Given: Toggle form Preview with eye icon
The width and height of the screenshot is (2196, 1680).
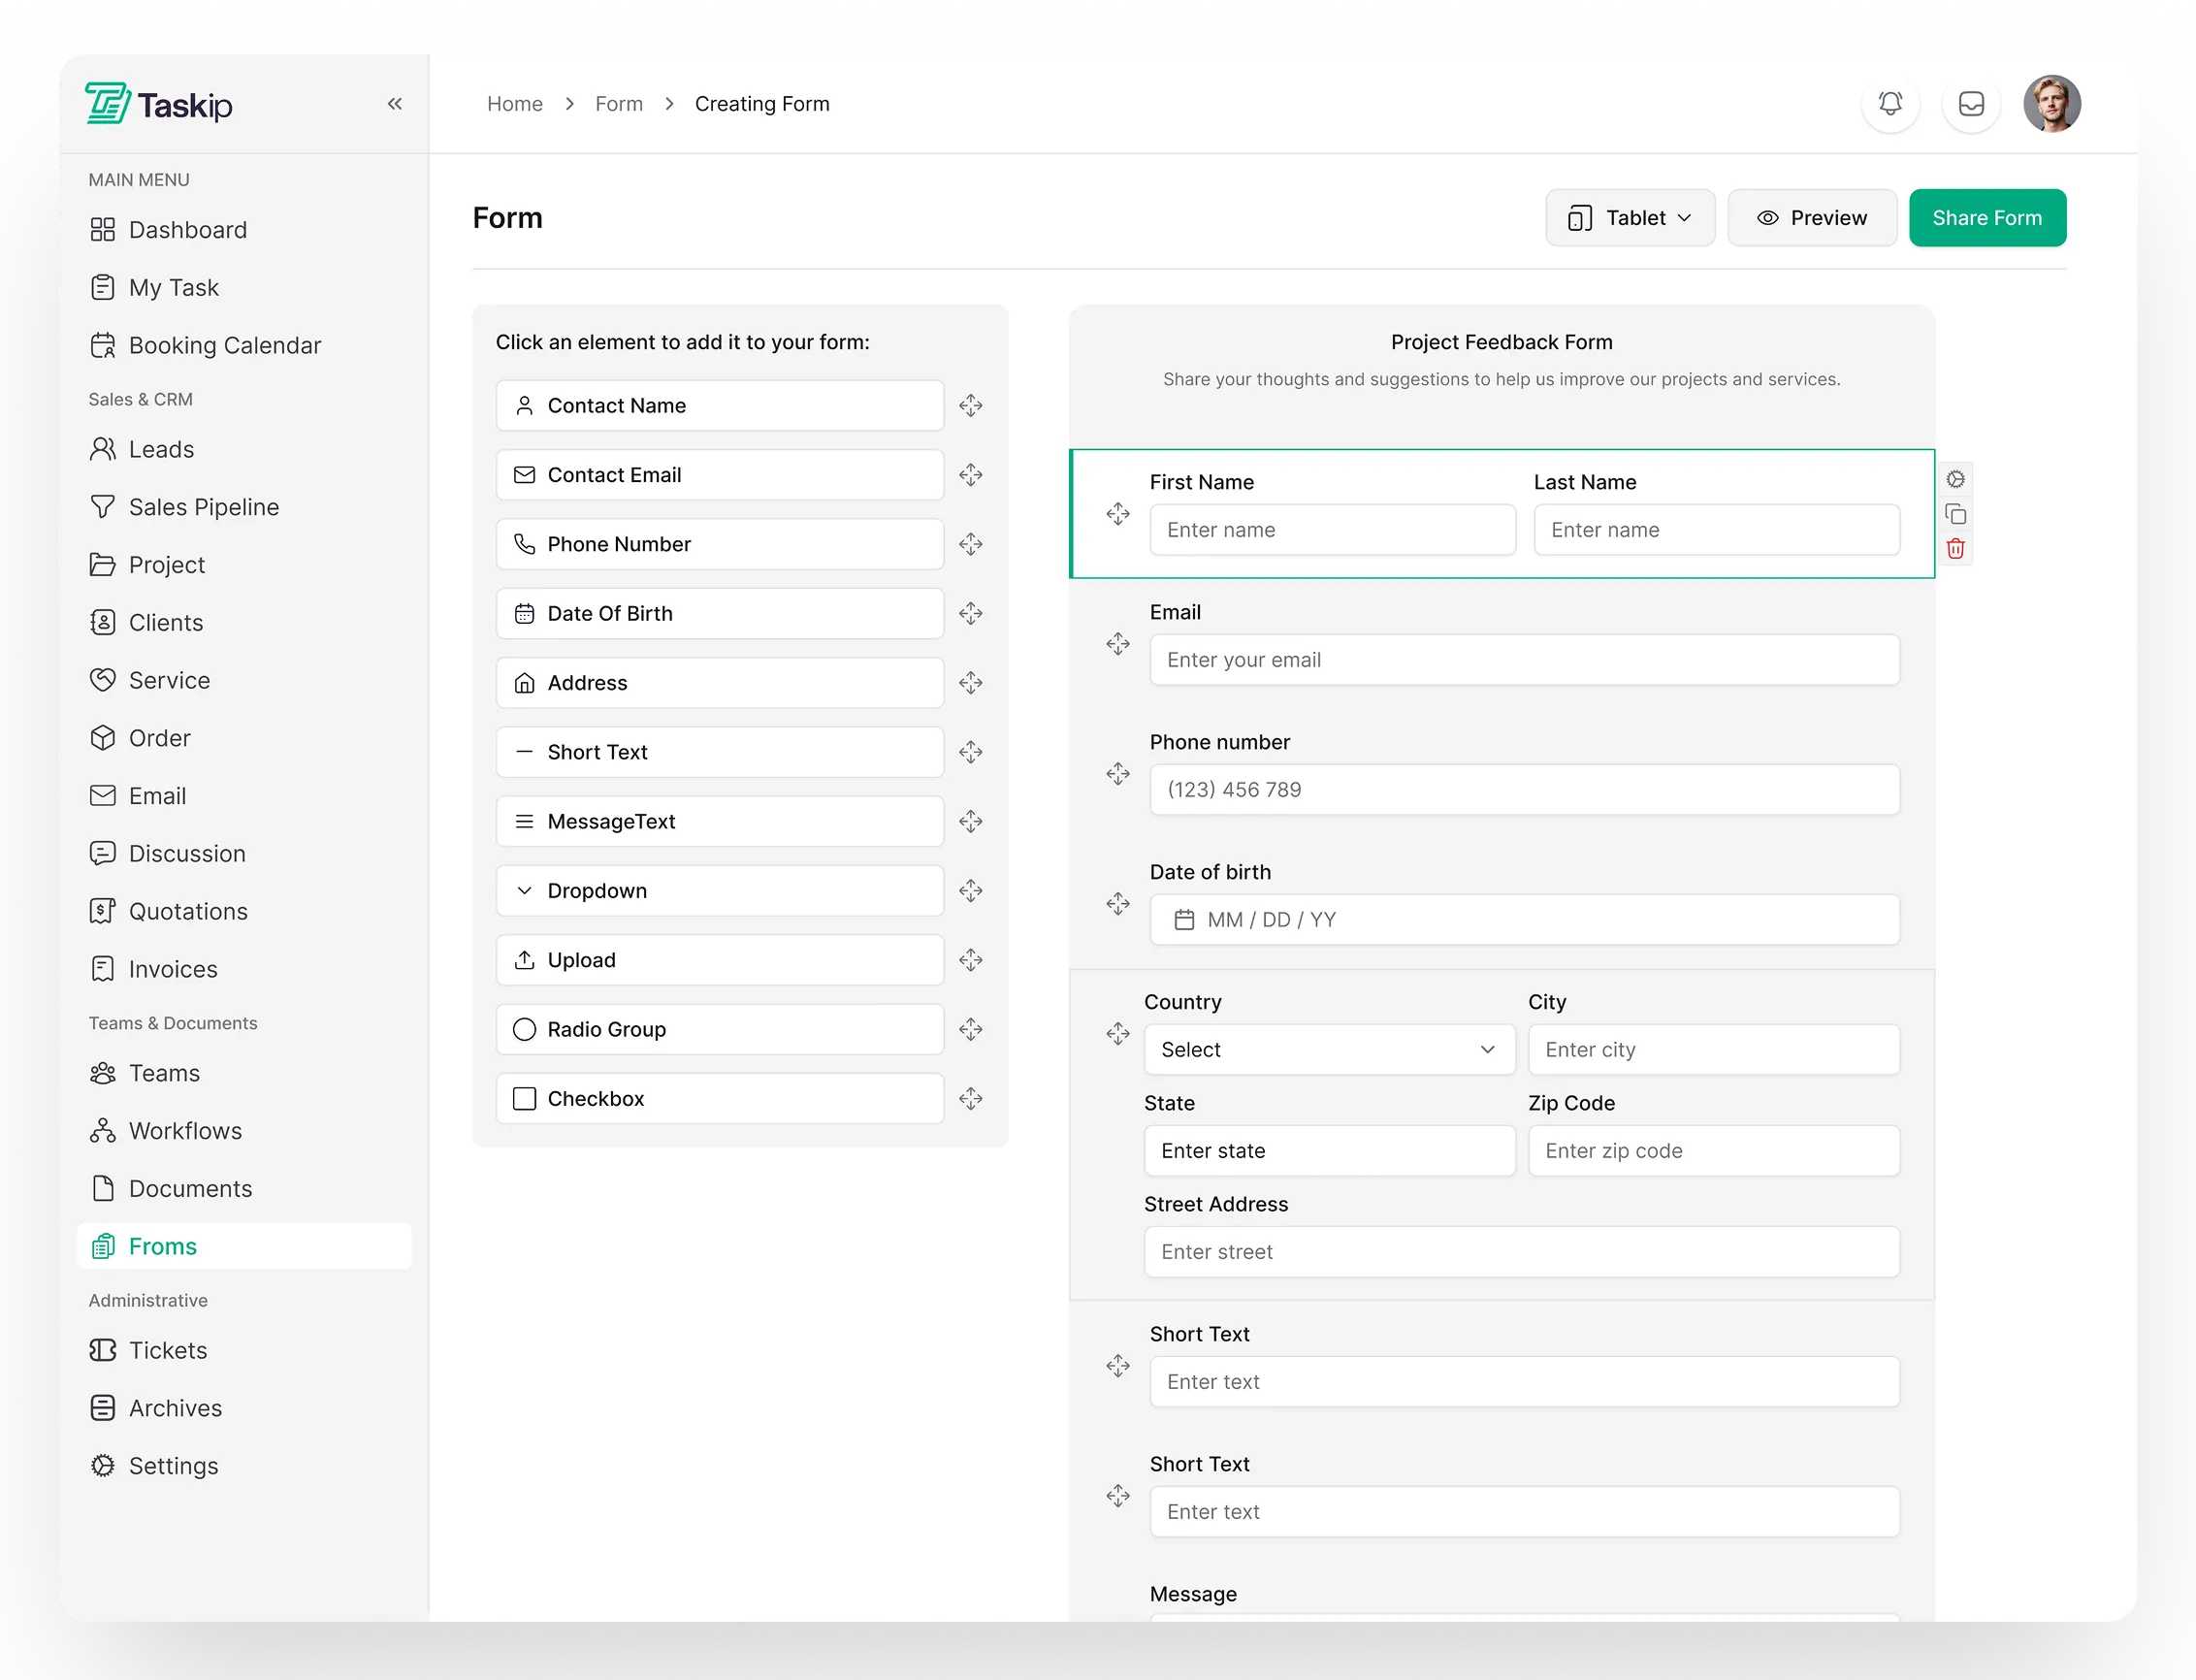Looking at the screenshot, I should click(1811, 218).
